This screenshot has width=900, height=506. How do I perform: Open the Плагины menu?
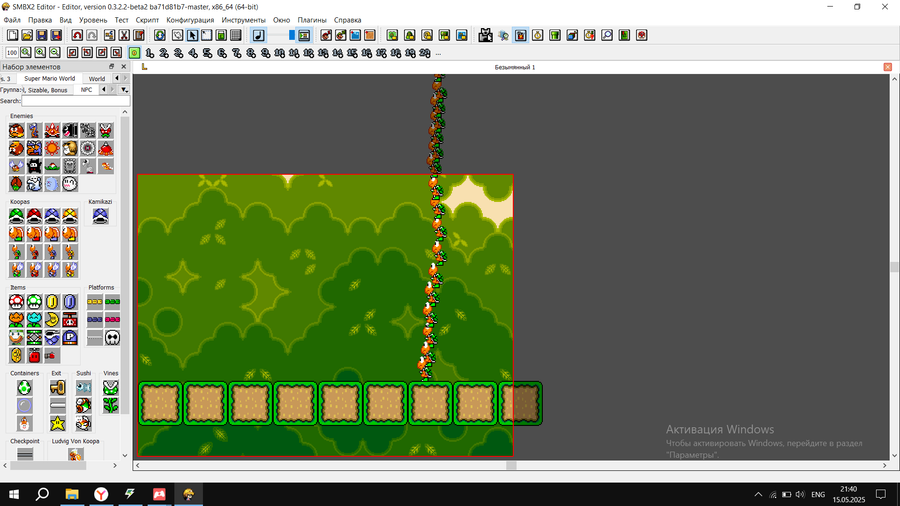pos(312,20)
